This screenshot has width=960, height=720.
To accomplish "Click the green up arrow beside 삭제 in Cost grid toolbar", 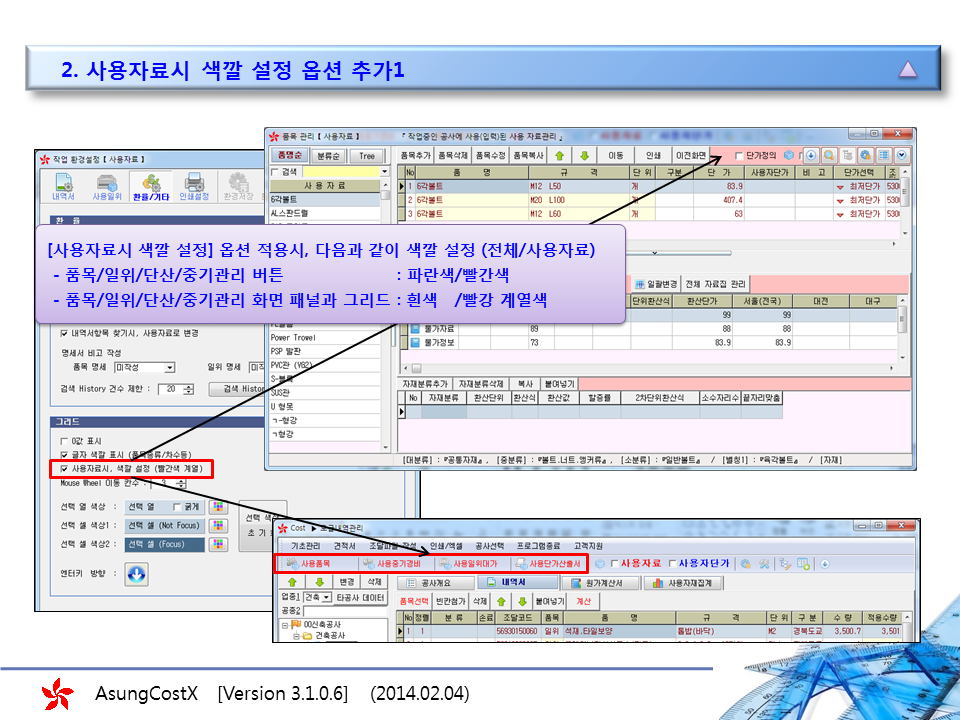I will 501,601.
